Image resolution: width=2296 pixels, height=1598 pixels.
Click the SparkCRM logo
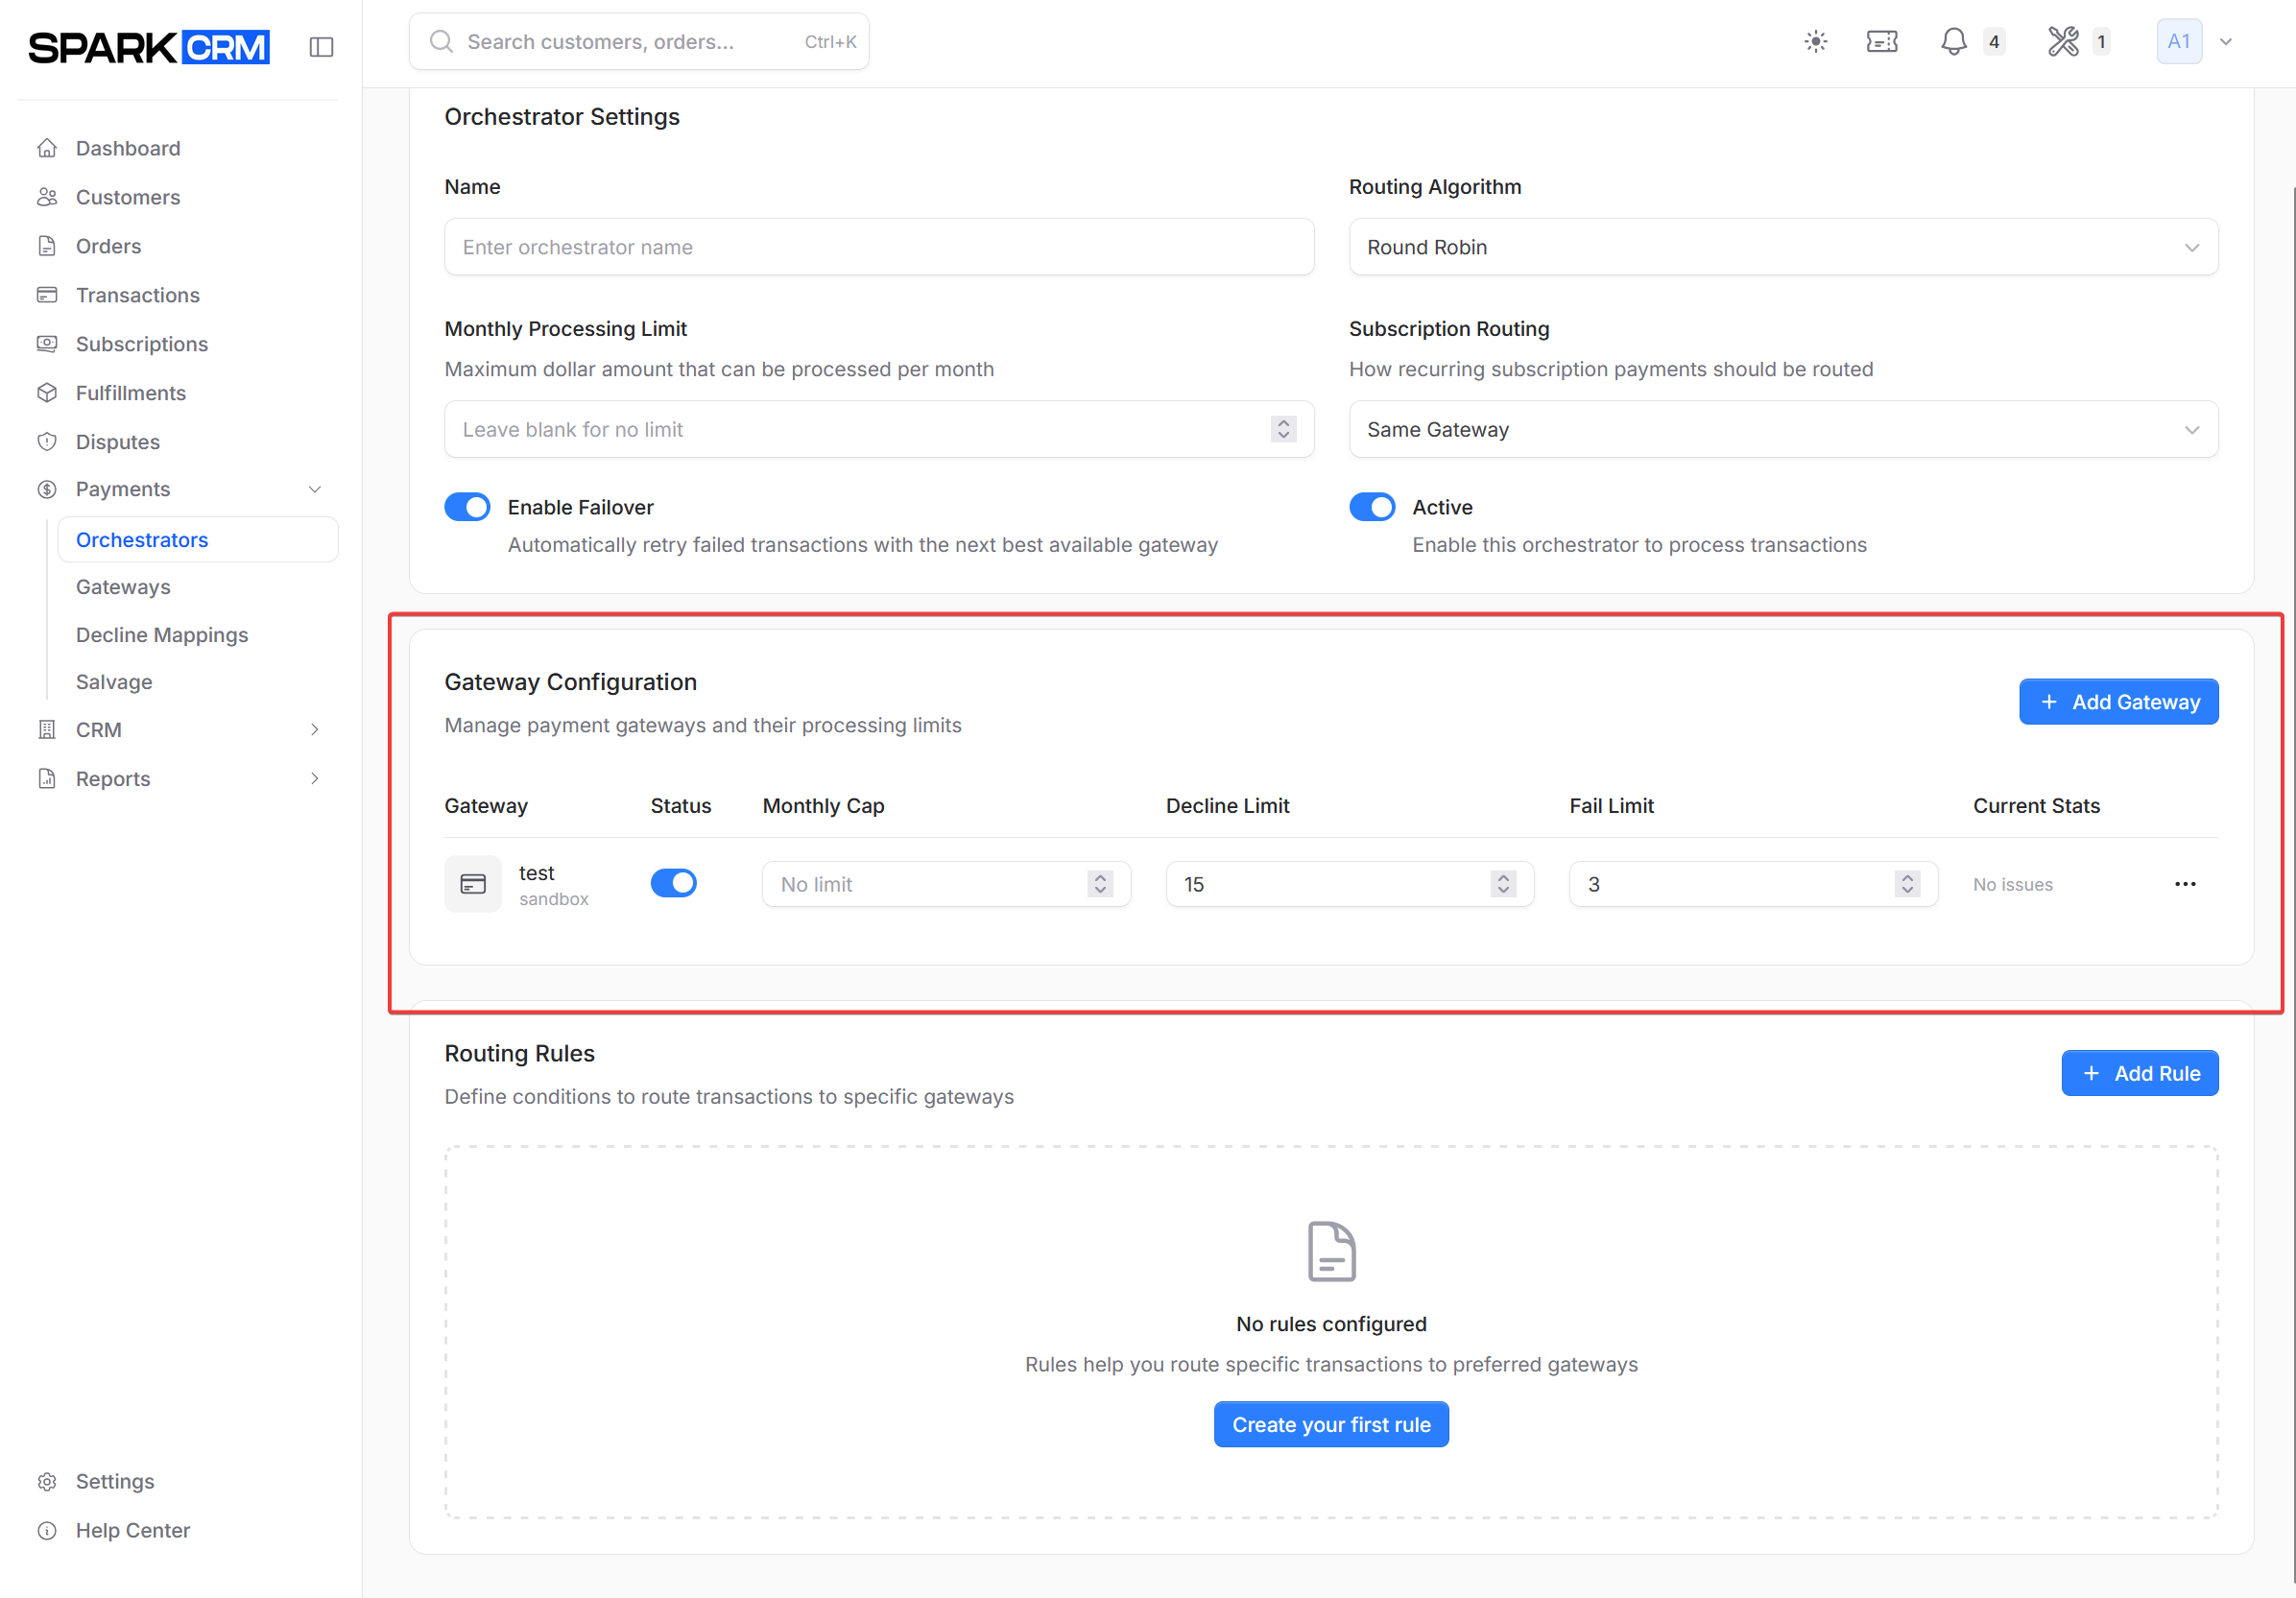coord(149,47)
